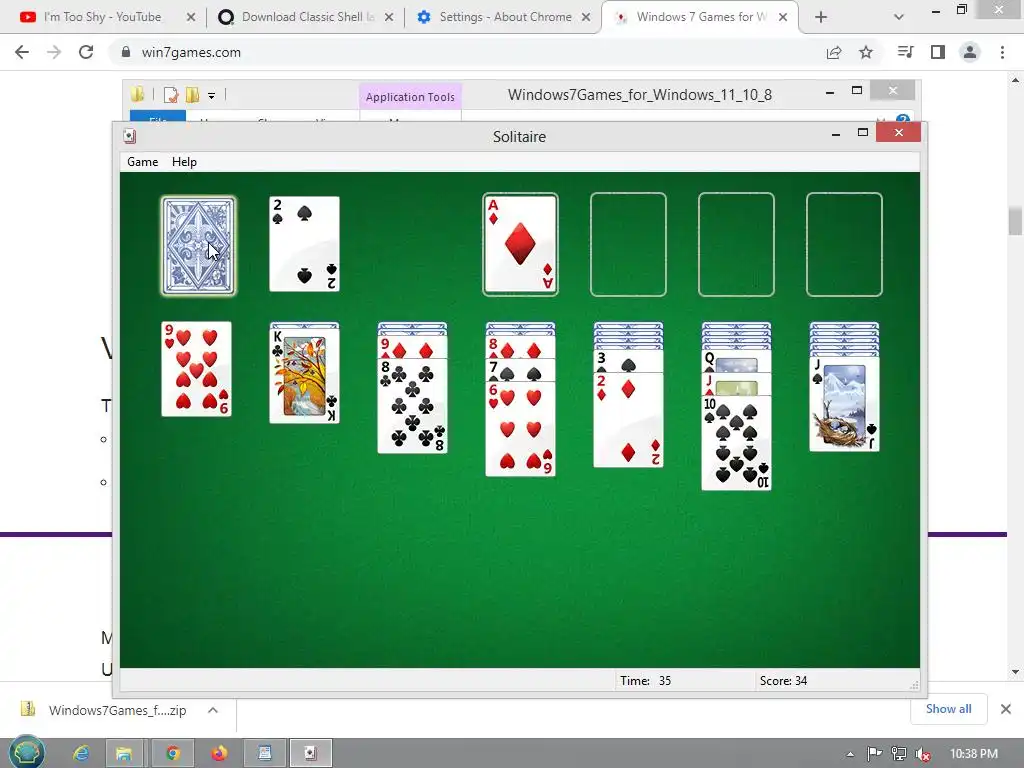Click the third empty foundation slot
This screenshot has height=768, width=1024.
pos(736,244)
